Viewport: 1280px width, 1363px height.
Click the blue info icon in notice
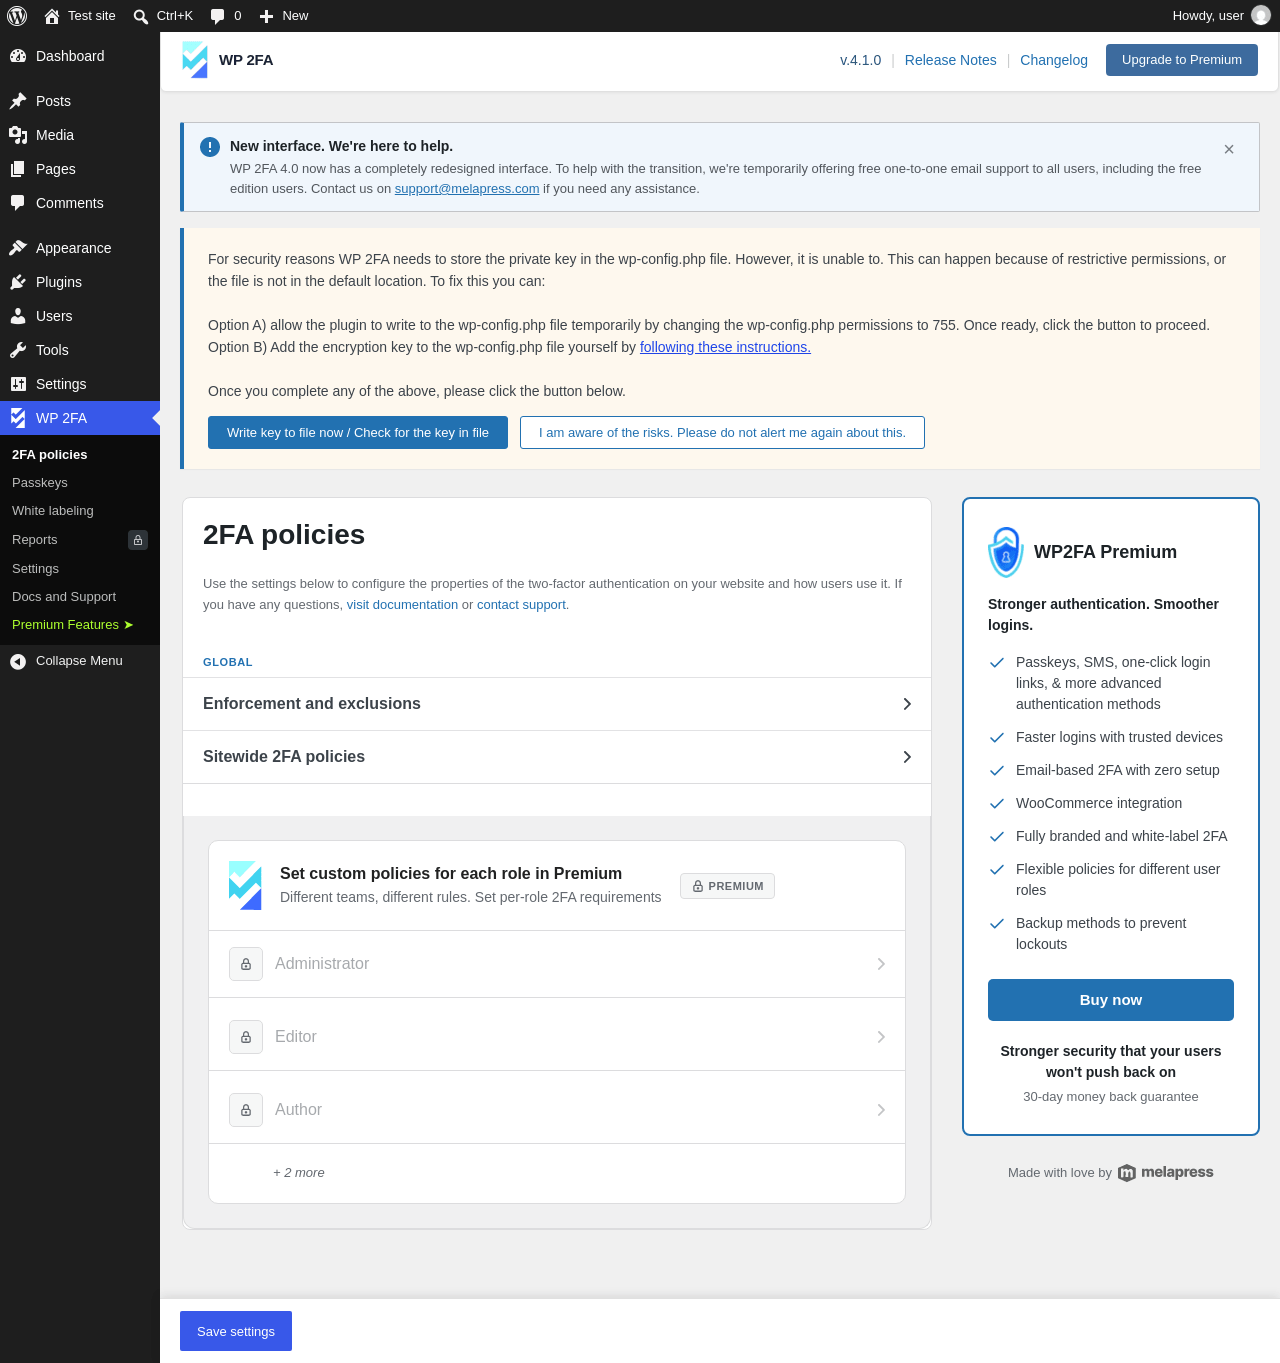210,147
